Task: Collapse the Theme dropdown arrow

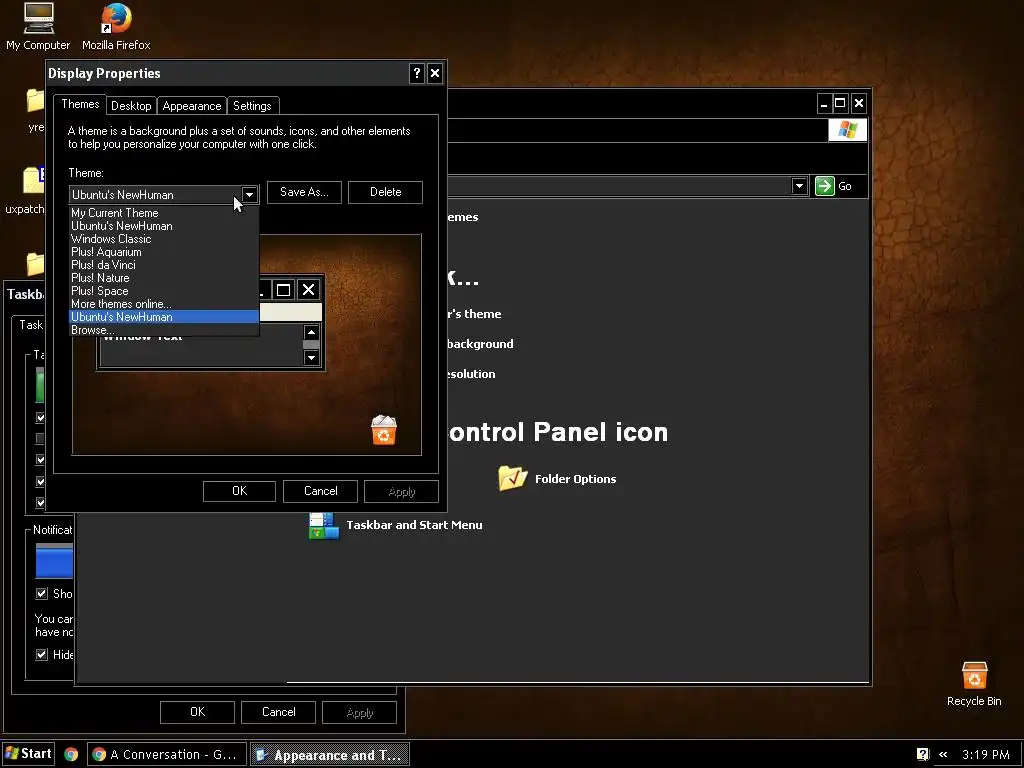Action: pos(249,195)
